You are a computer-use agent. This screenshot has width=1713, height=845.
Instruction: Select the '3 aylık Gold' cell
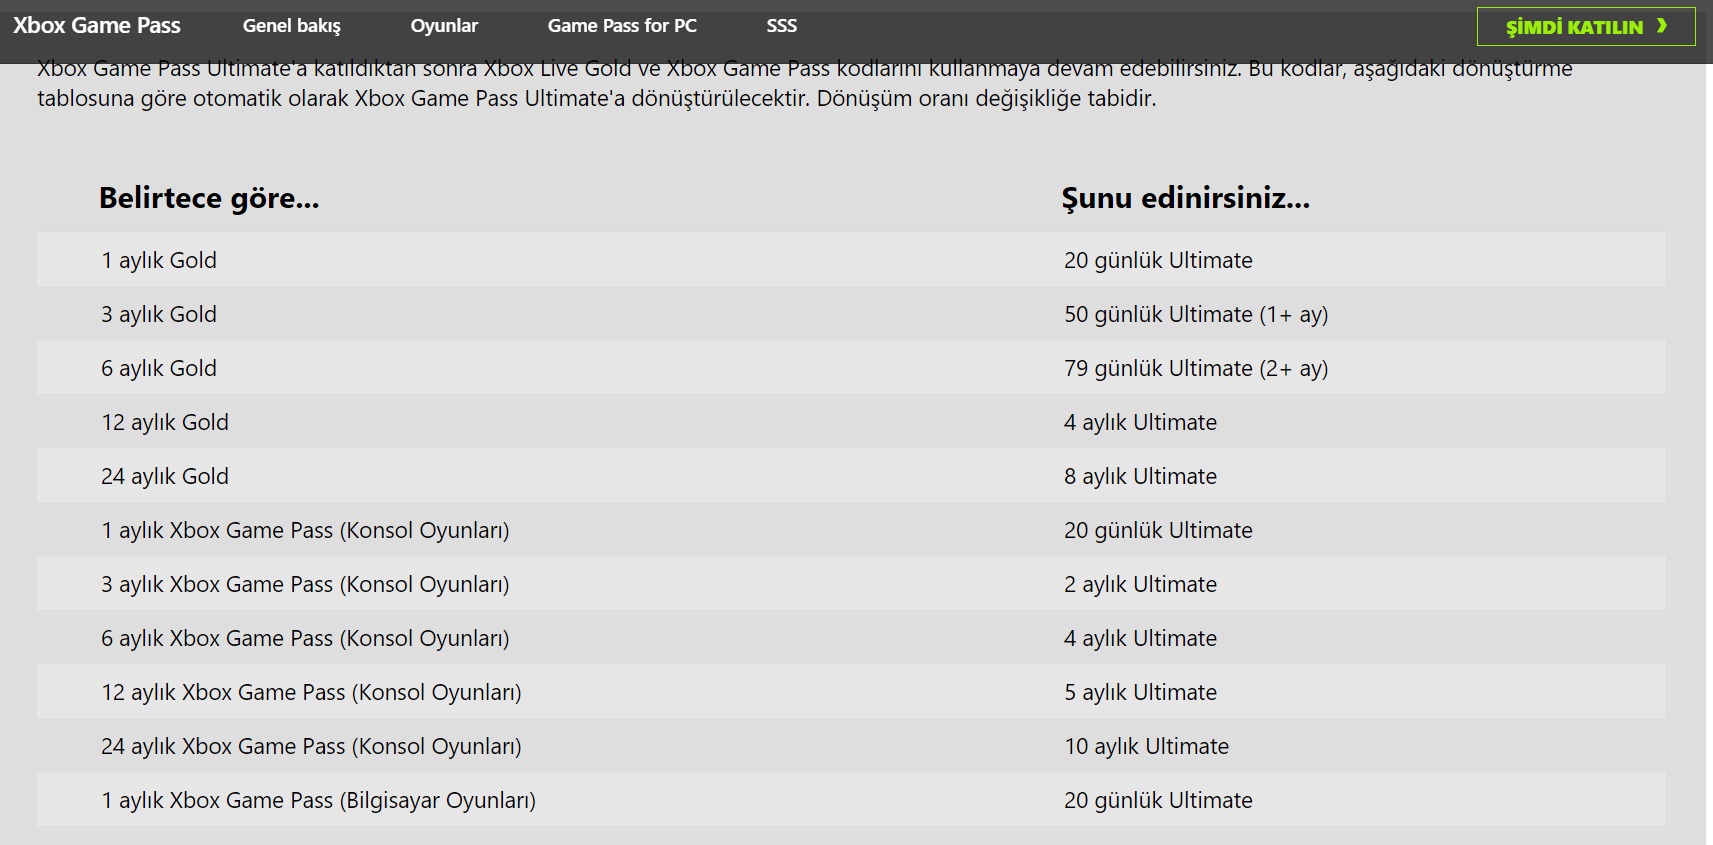pos(159,314)
